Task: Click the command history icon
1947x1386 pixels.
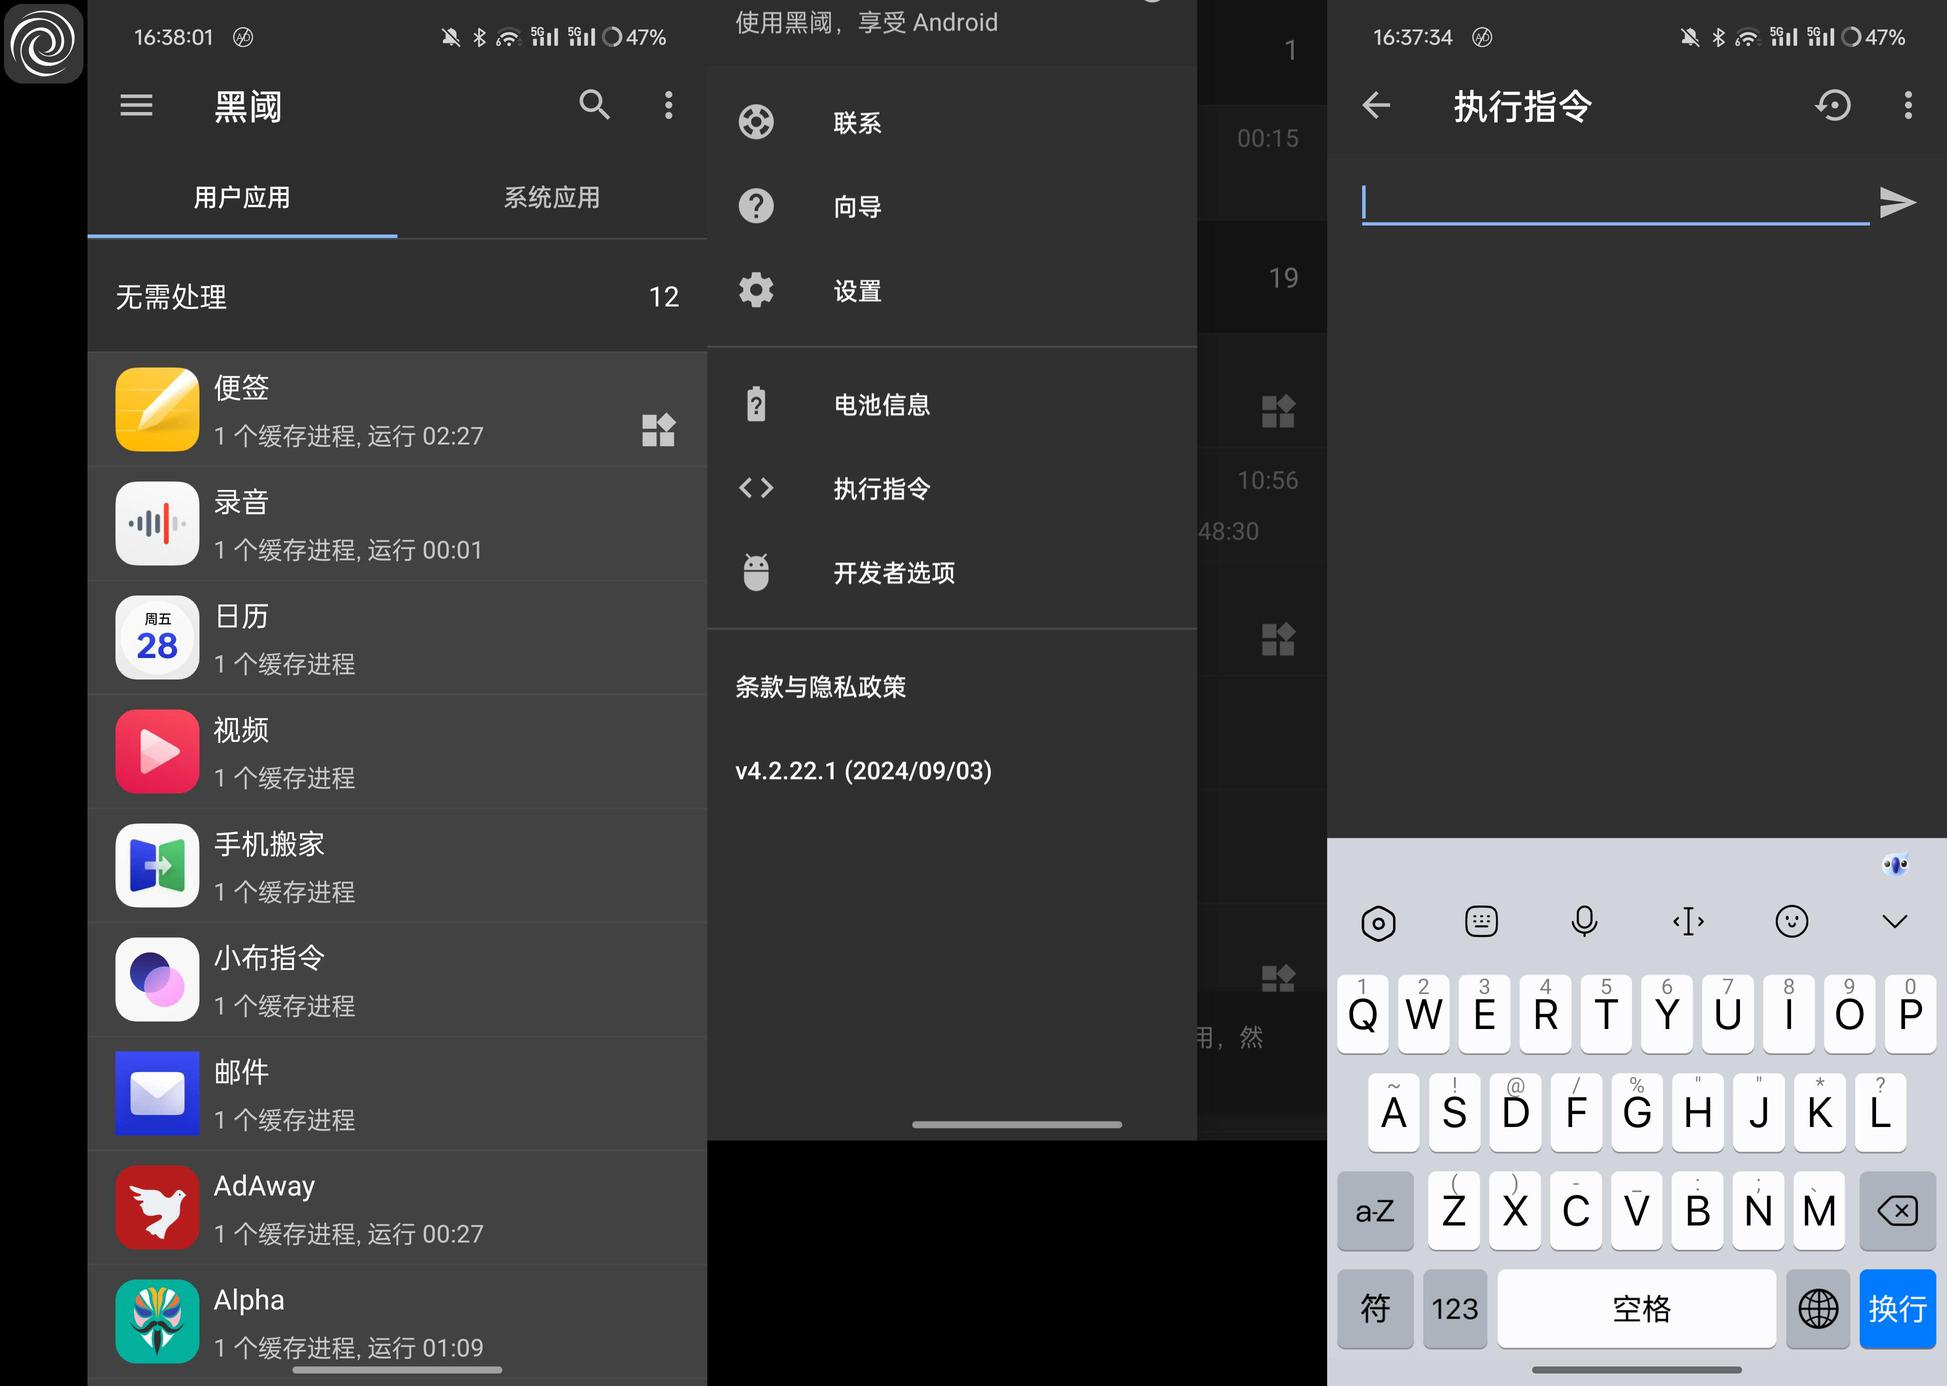Action: [1833, 105]
